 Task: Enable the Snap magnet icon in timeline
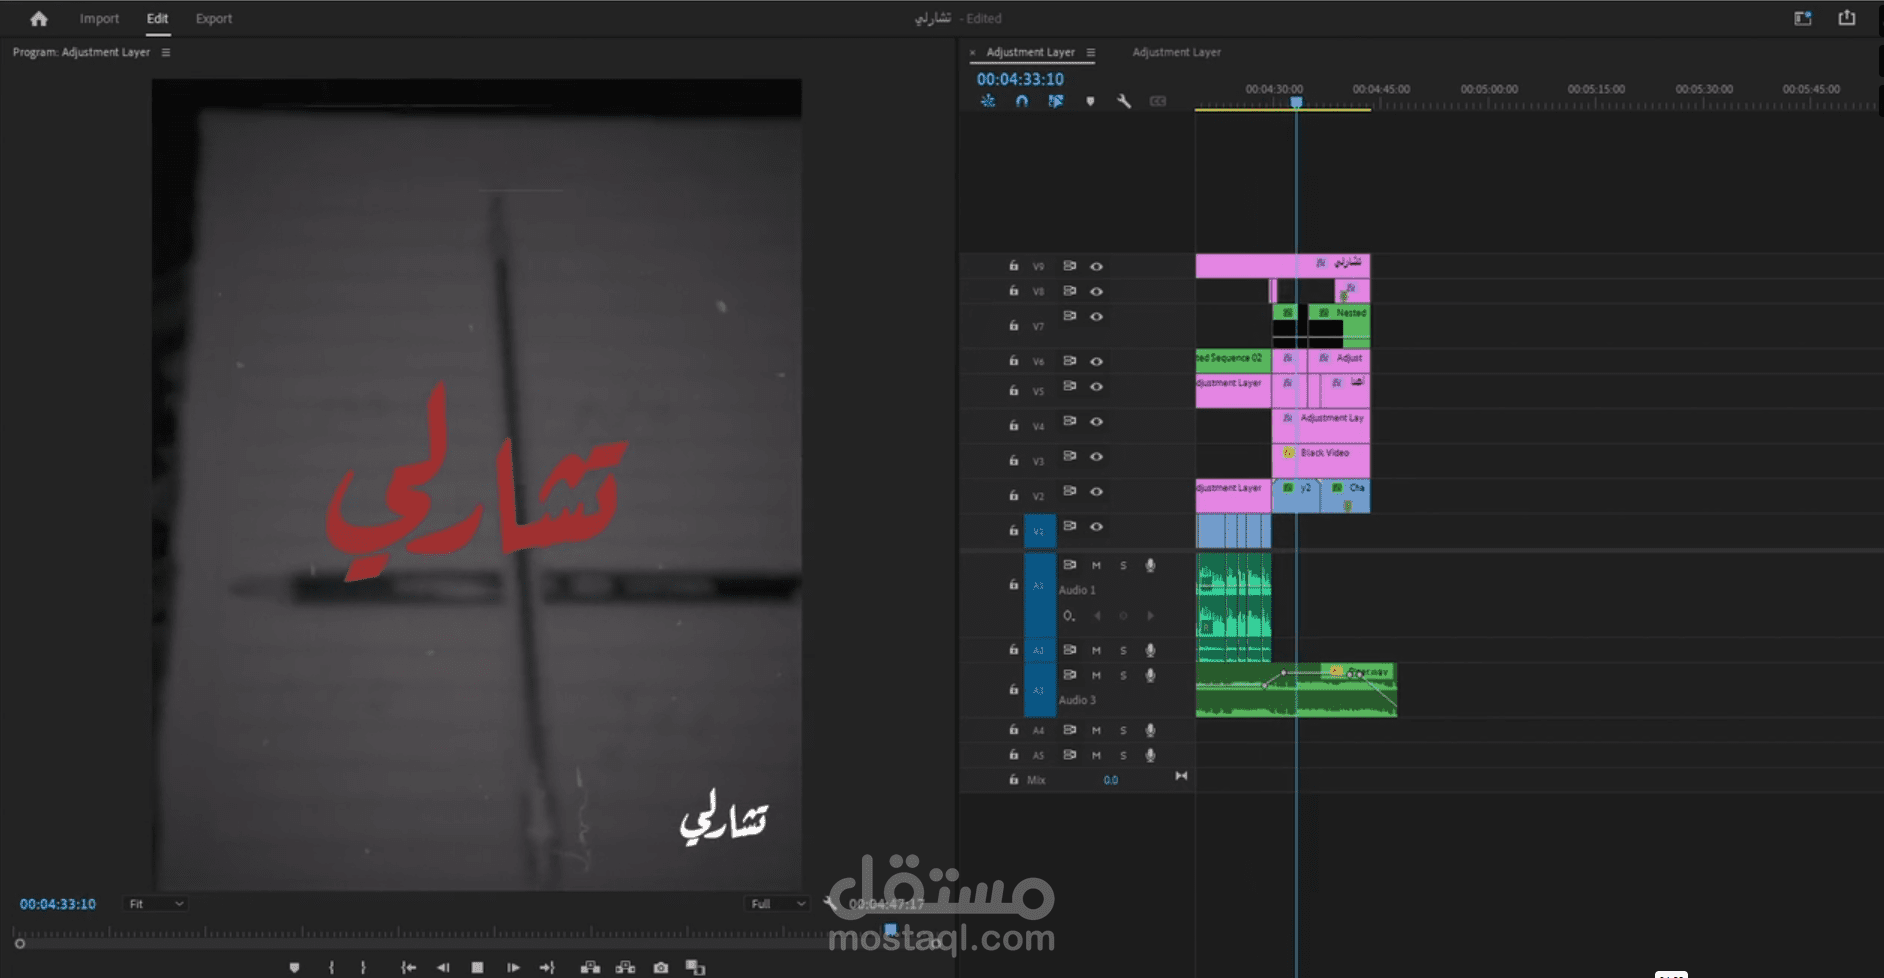pyautogui.click(x=1021, y=101)
